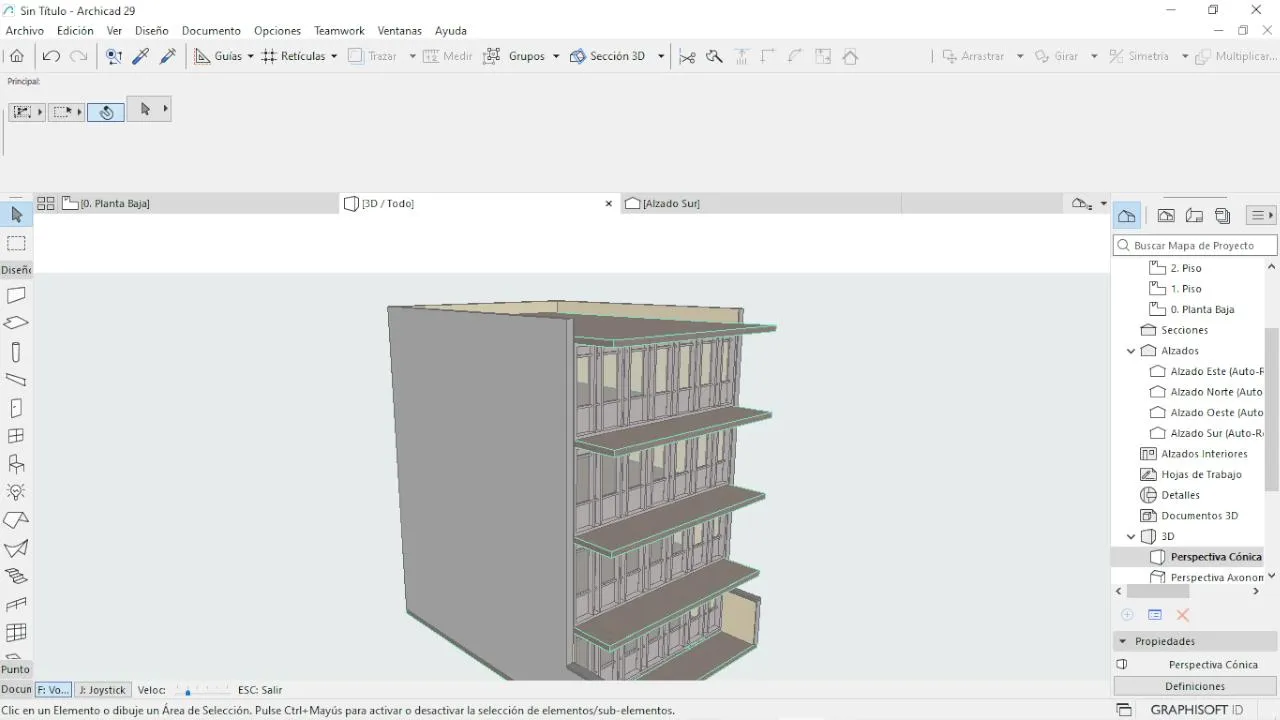Undo the last action

tap(51, 56)
